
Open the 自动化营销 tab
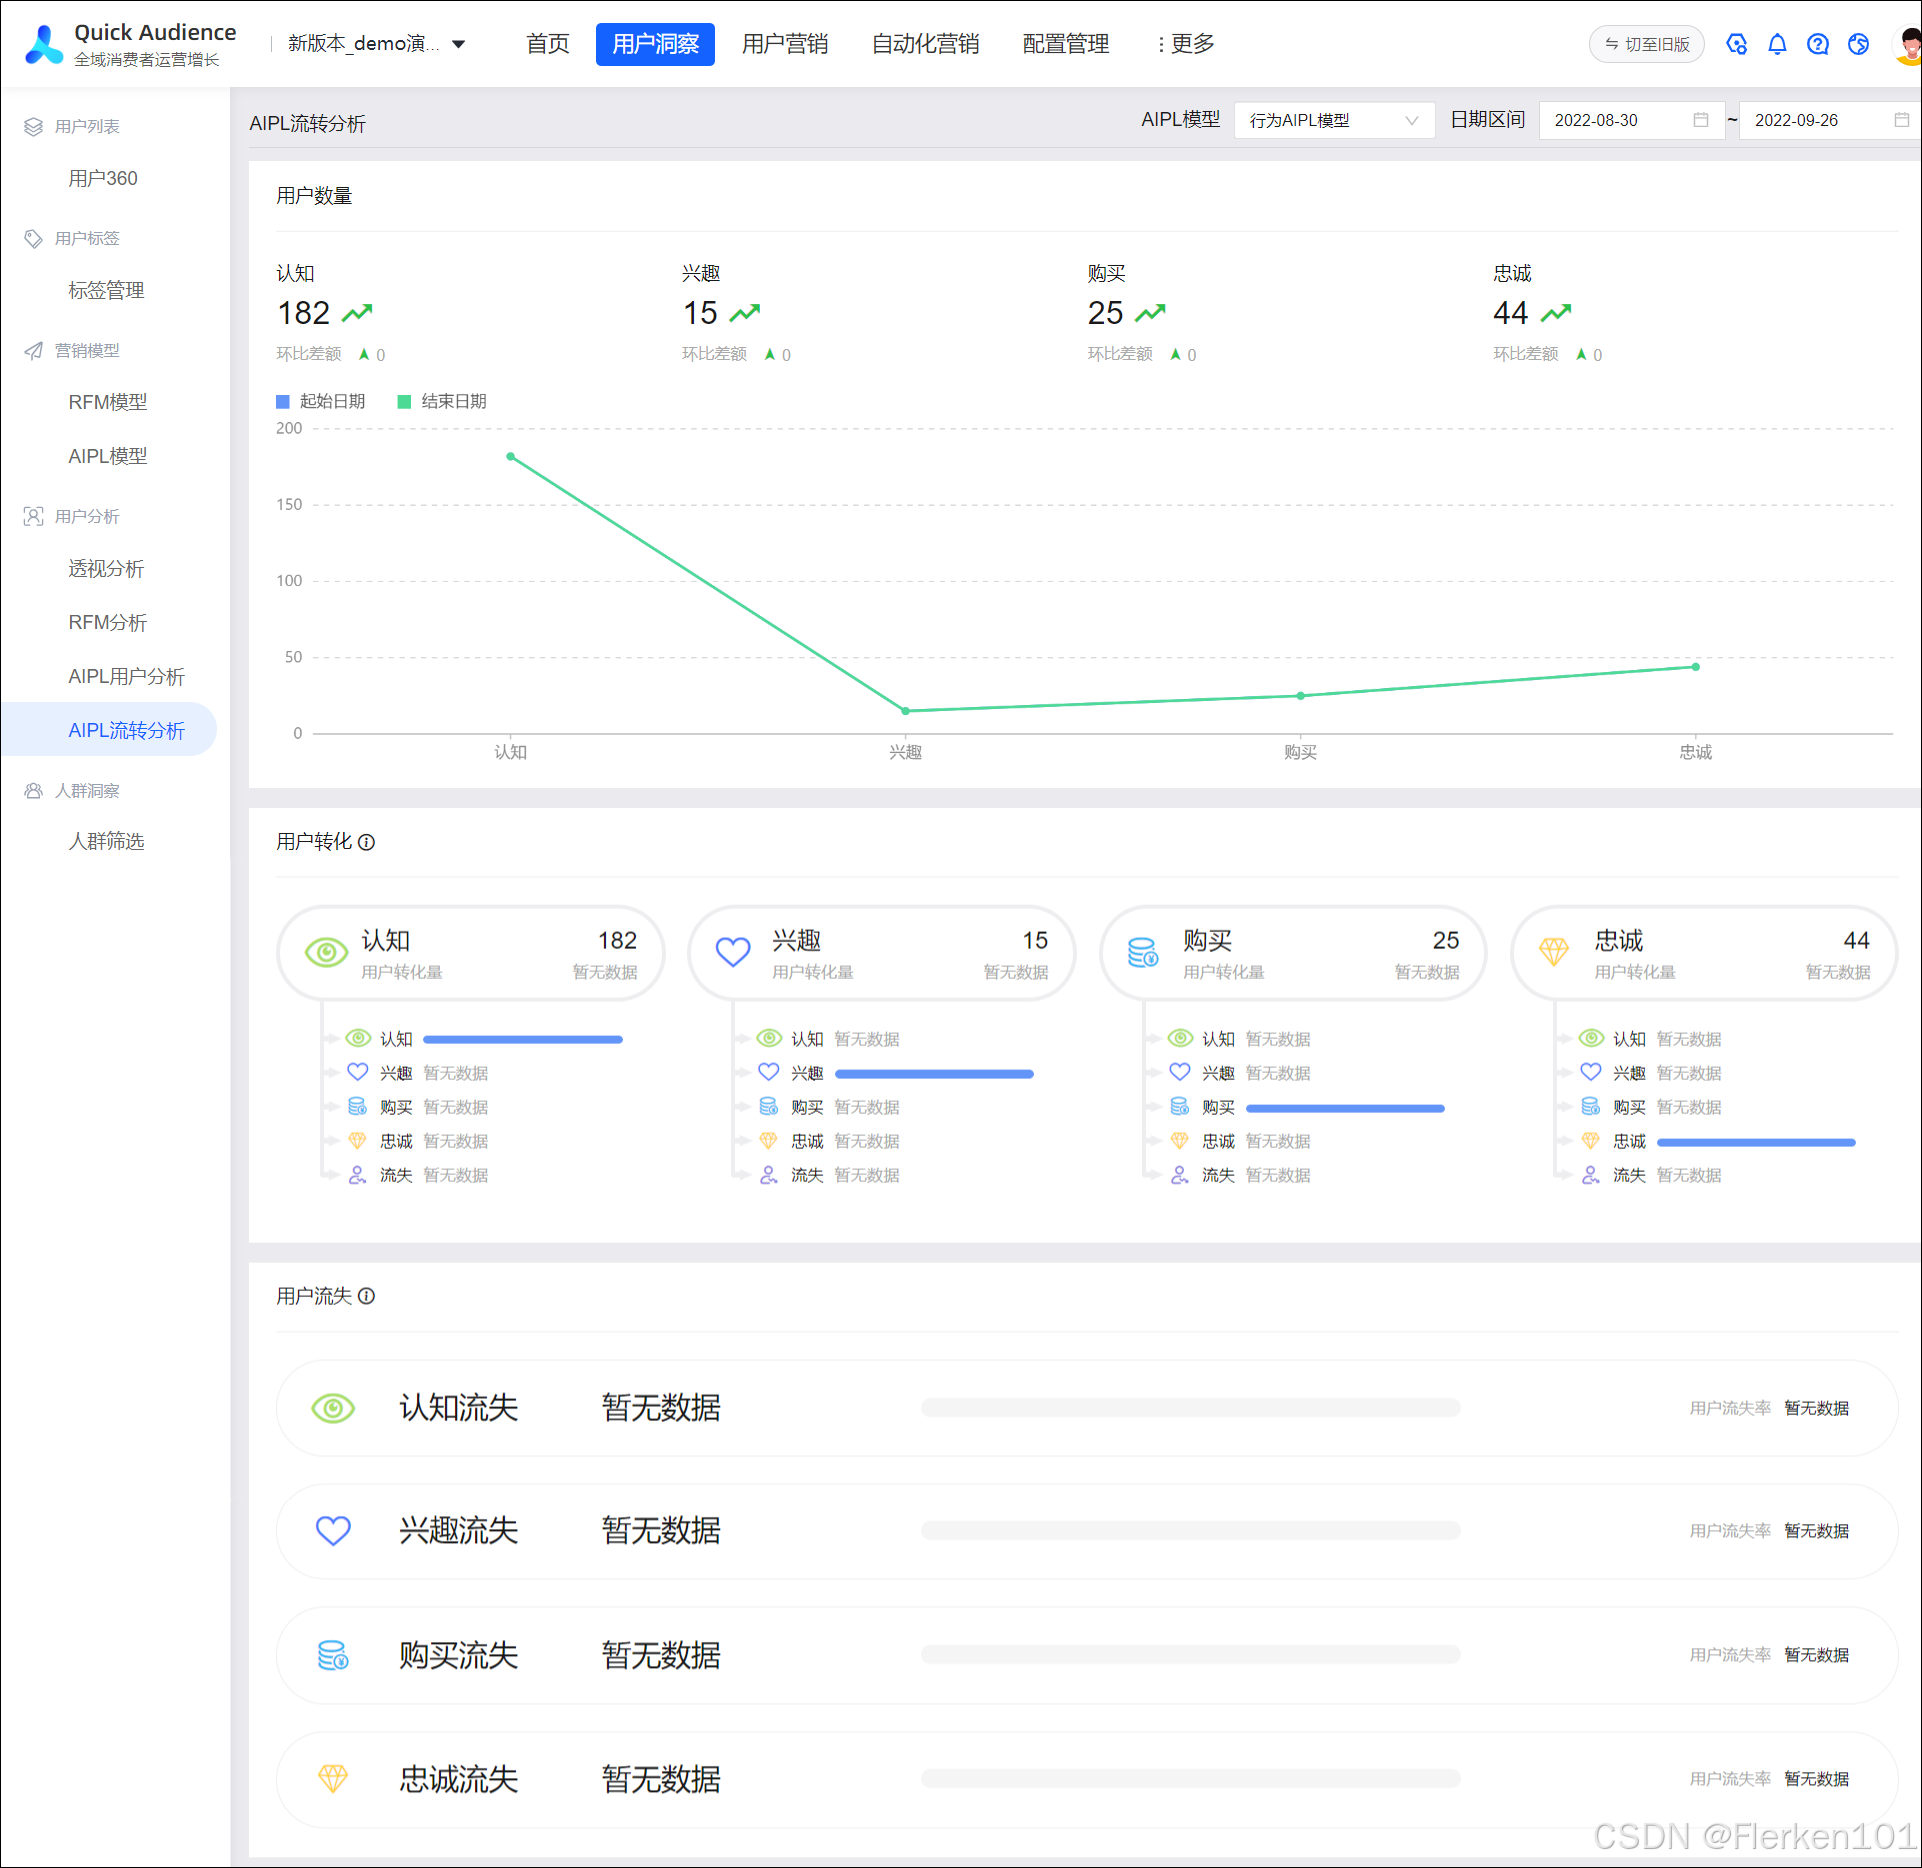point(925,44)
